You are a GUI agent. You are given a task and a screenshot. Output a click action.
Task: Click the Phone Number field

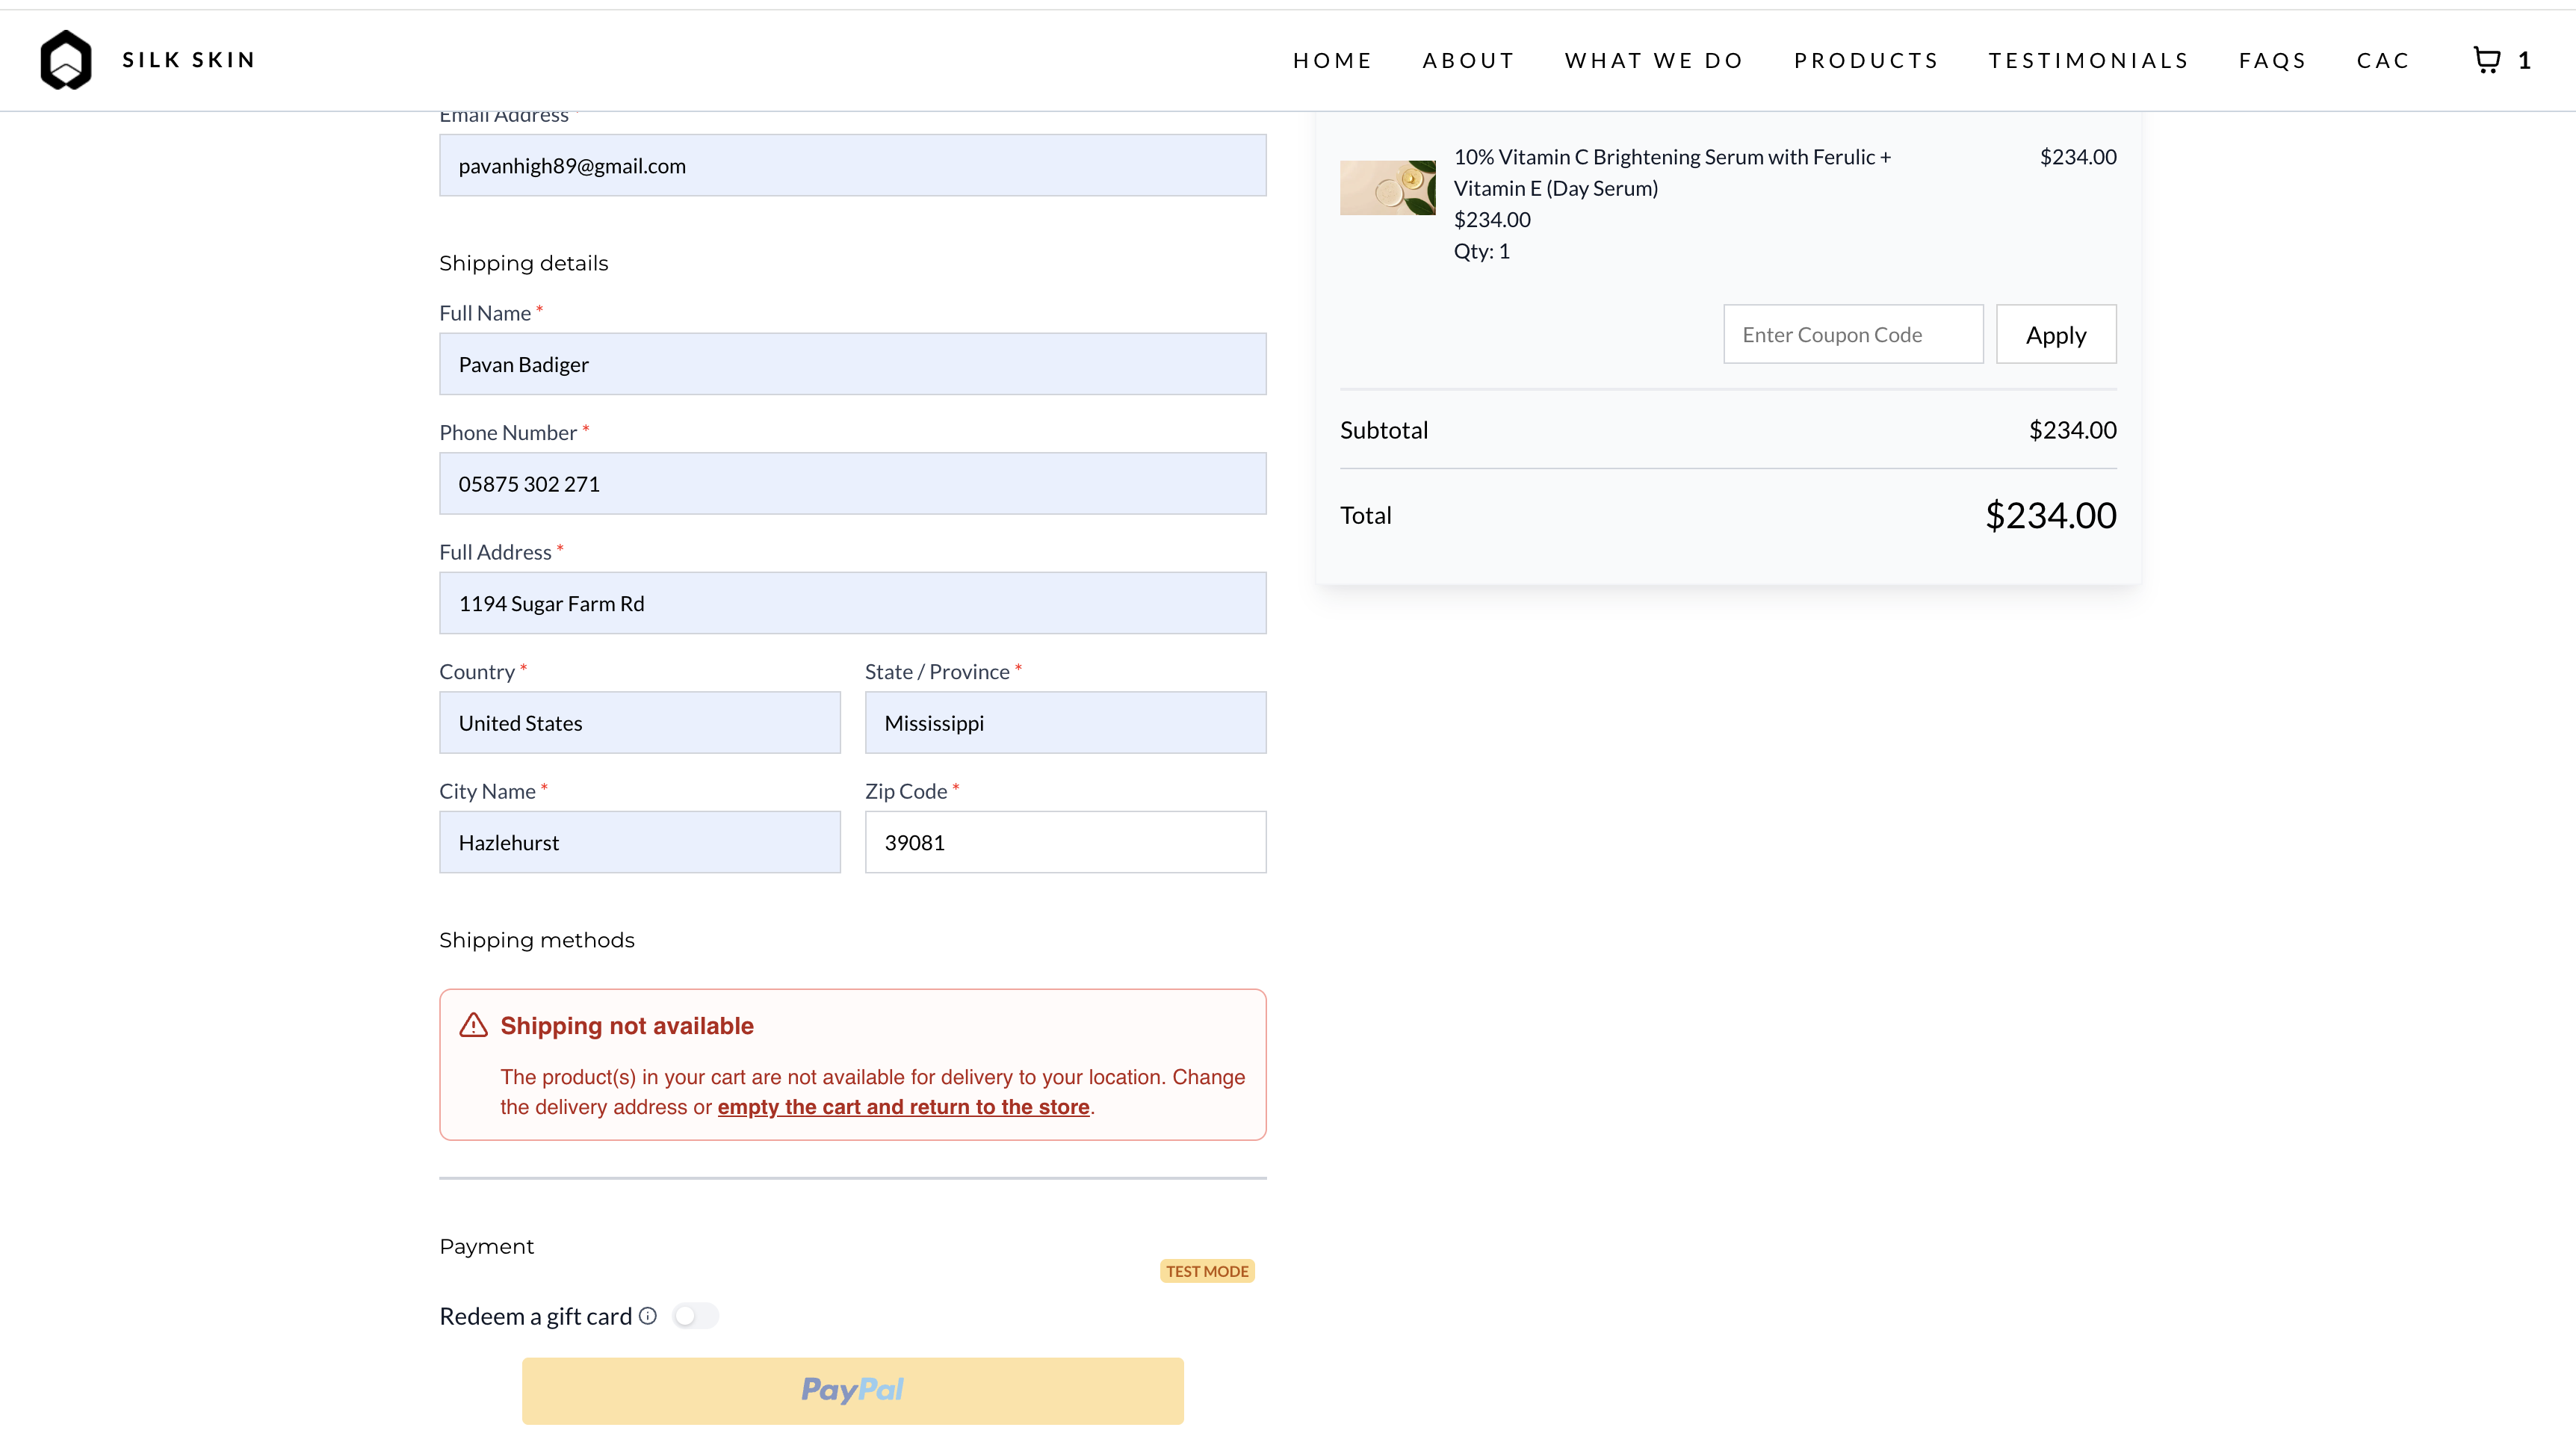pyautogui.click(x=853, y=483)
